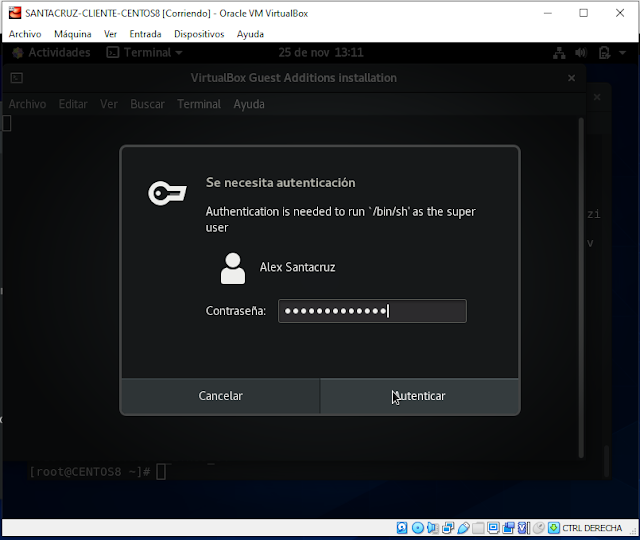640x540 pixels.
Task: Click the host key green arrow icon
Action: (554, 528)
